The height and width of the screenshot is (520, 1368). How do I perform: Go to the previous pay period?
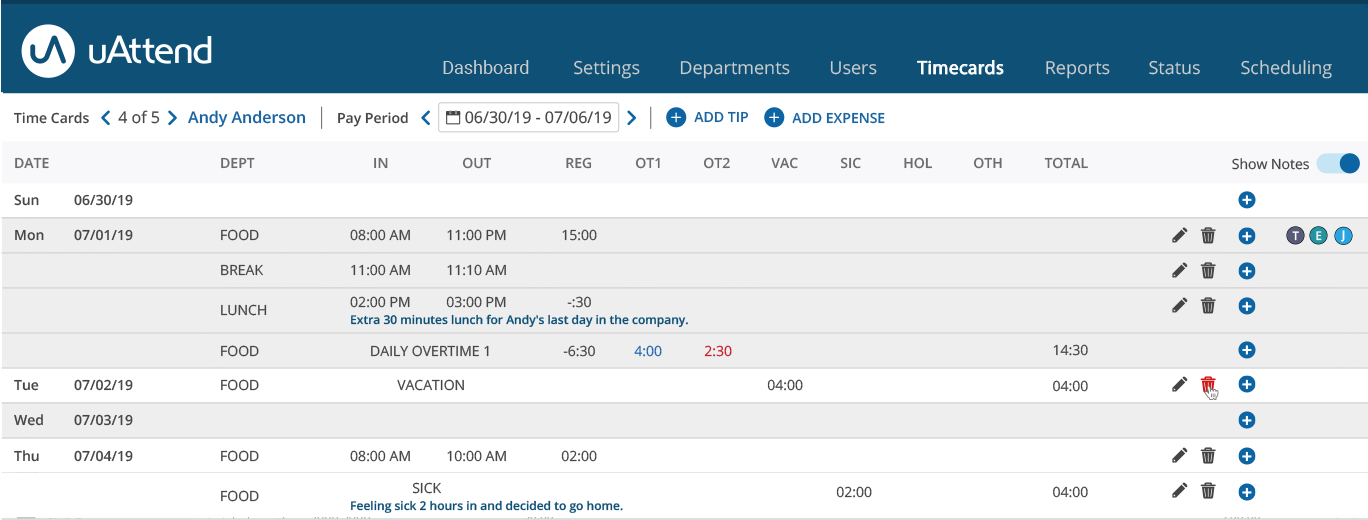426,118
